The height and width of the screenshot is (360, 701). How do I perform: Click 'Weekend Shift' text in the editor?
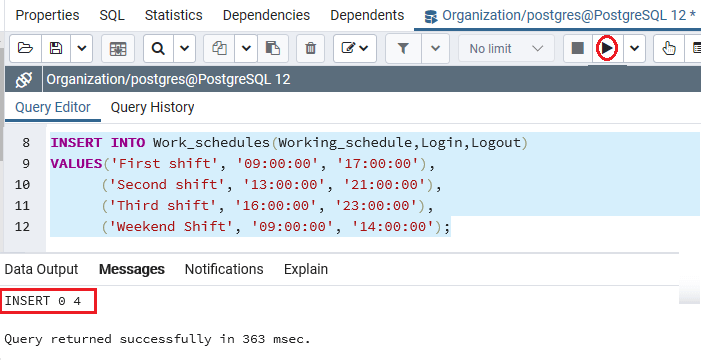171,227
